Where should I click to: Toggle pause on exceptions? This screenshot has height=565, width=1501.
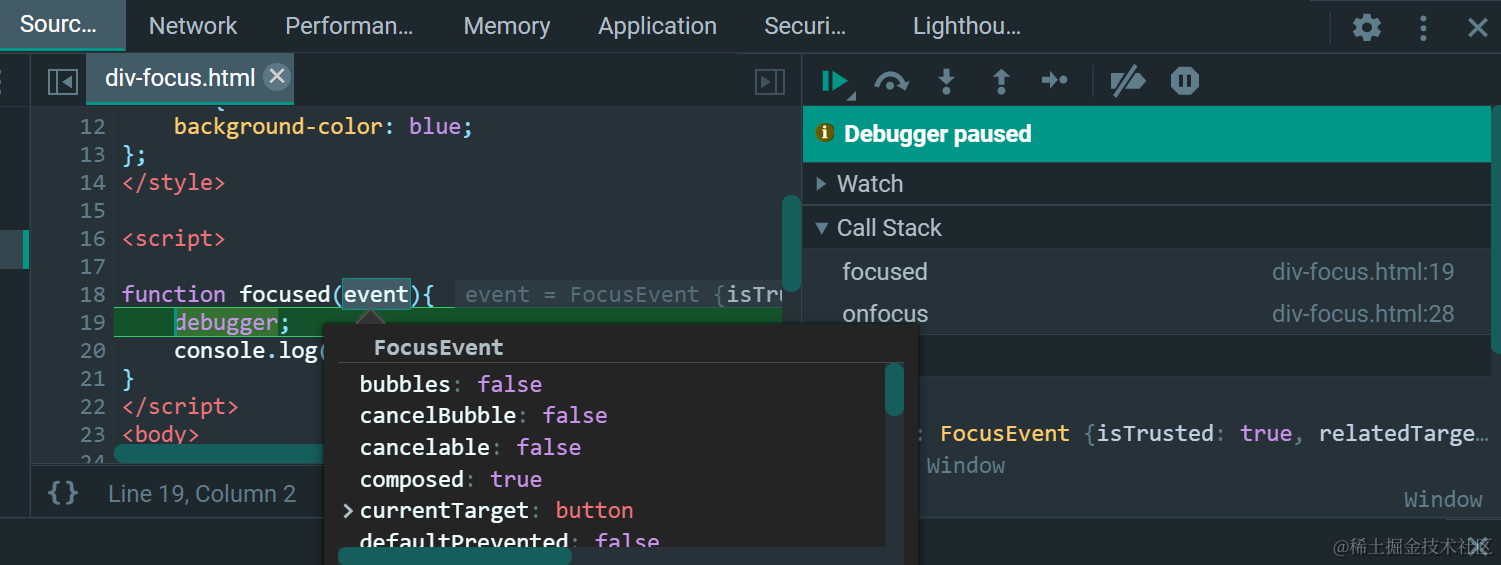pyautogui.click(x=1185, y=81)
